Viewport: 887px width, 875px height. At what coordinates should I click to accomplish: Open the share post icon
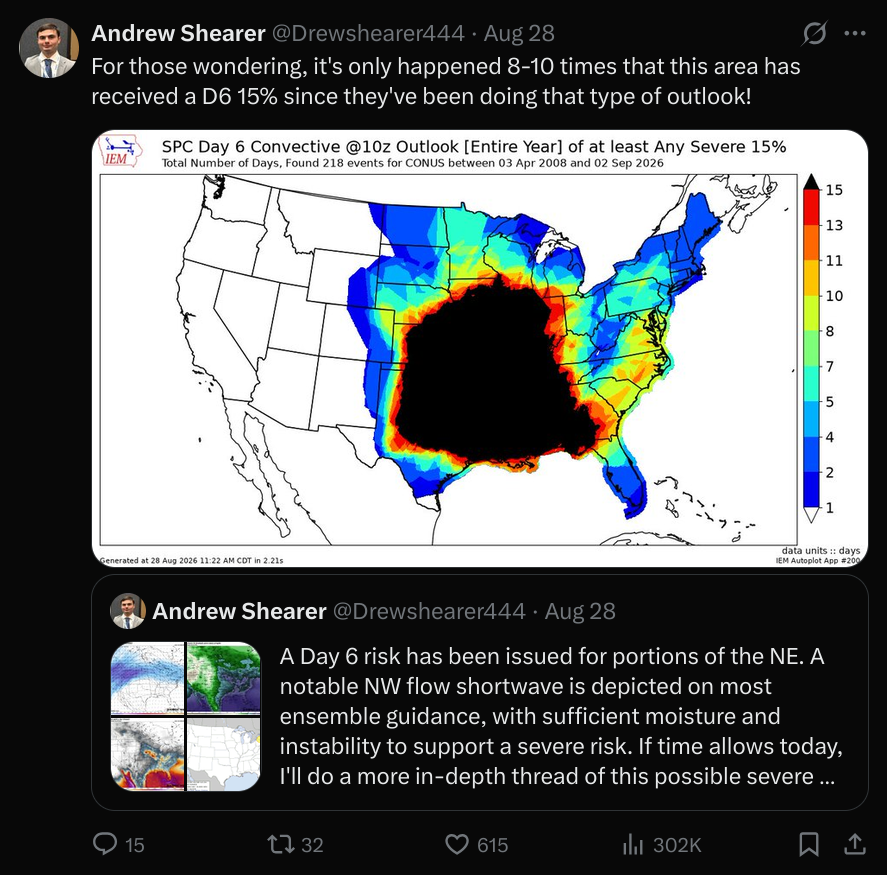(x=855, y=844)
